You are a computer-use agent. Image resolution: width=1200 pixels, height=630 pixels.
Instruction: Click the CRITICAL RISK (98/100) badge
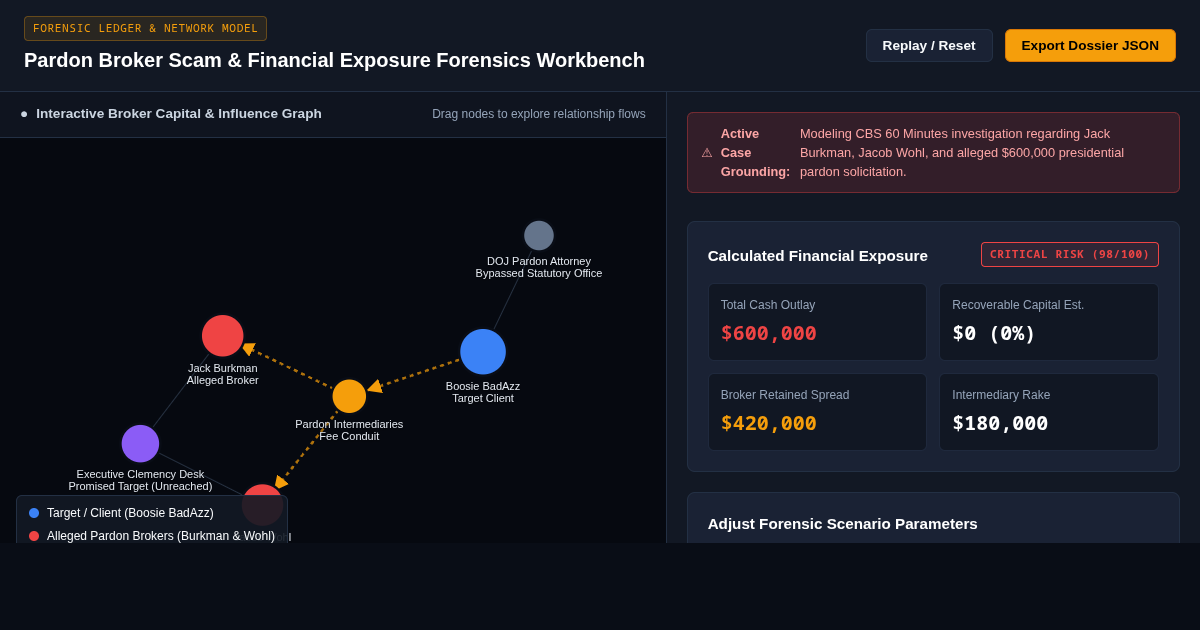(1070, 255)
